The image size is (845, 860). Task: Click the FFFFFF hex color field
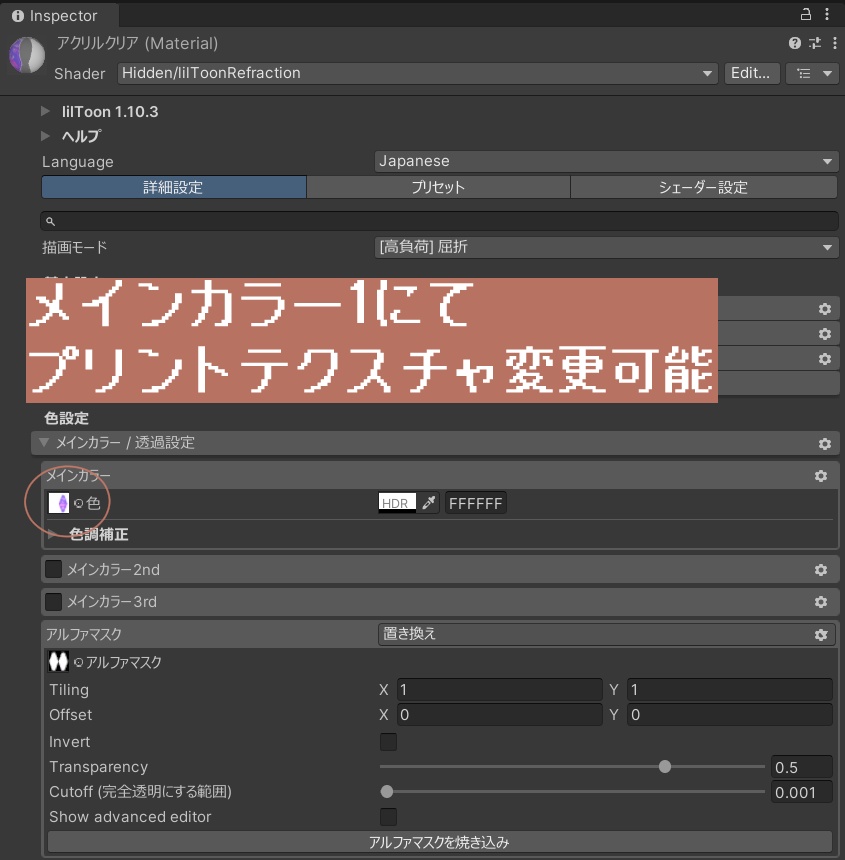pyautogui.click(x=475, y=503)
